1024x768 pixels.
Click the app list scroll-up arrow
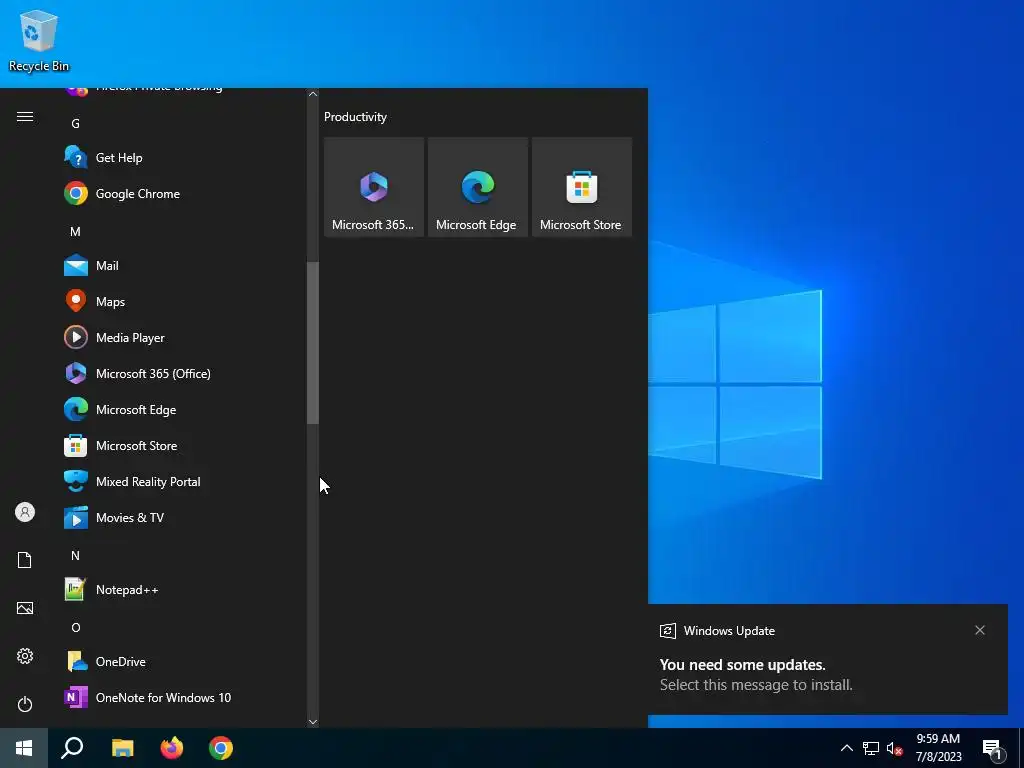(313, 94)
